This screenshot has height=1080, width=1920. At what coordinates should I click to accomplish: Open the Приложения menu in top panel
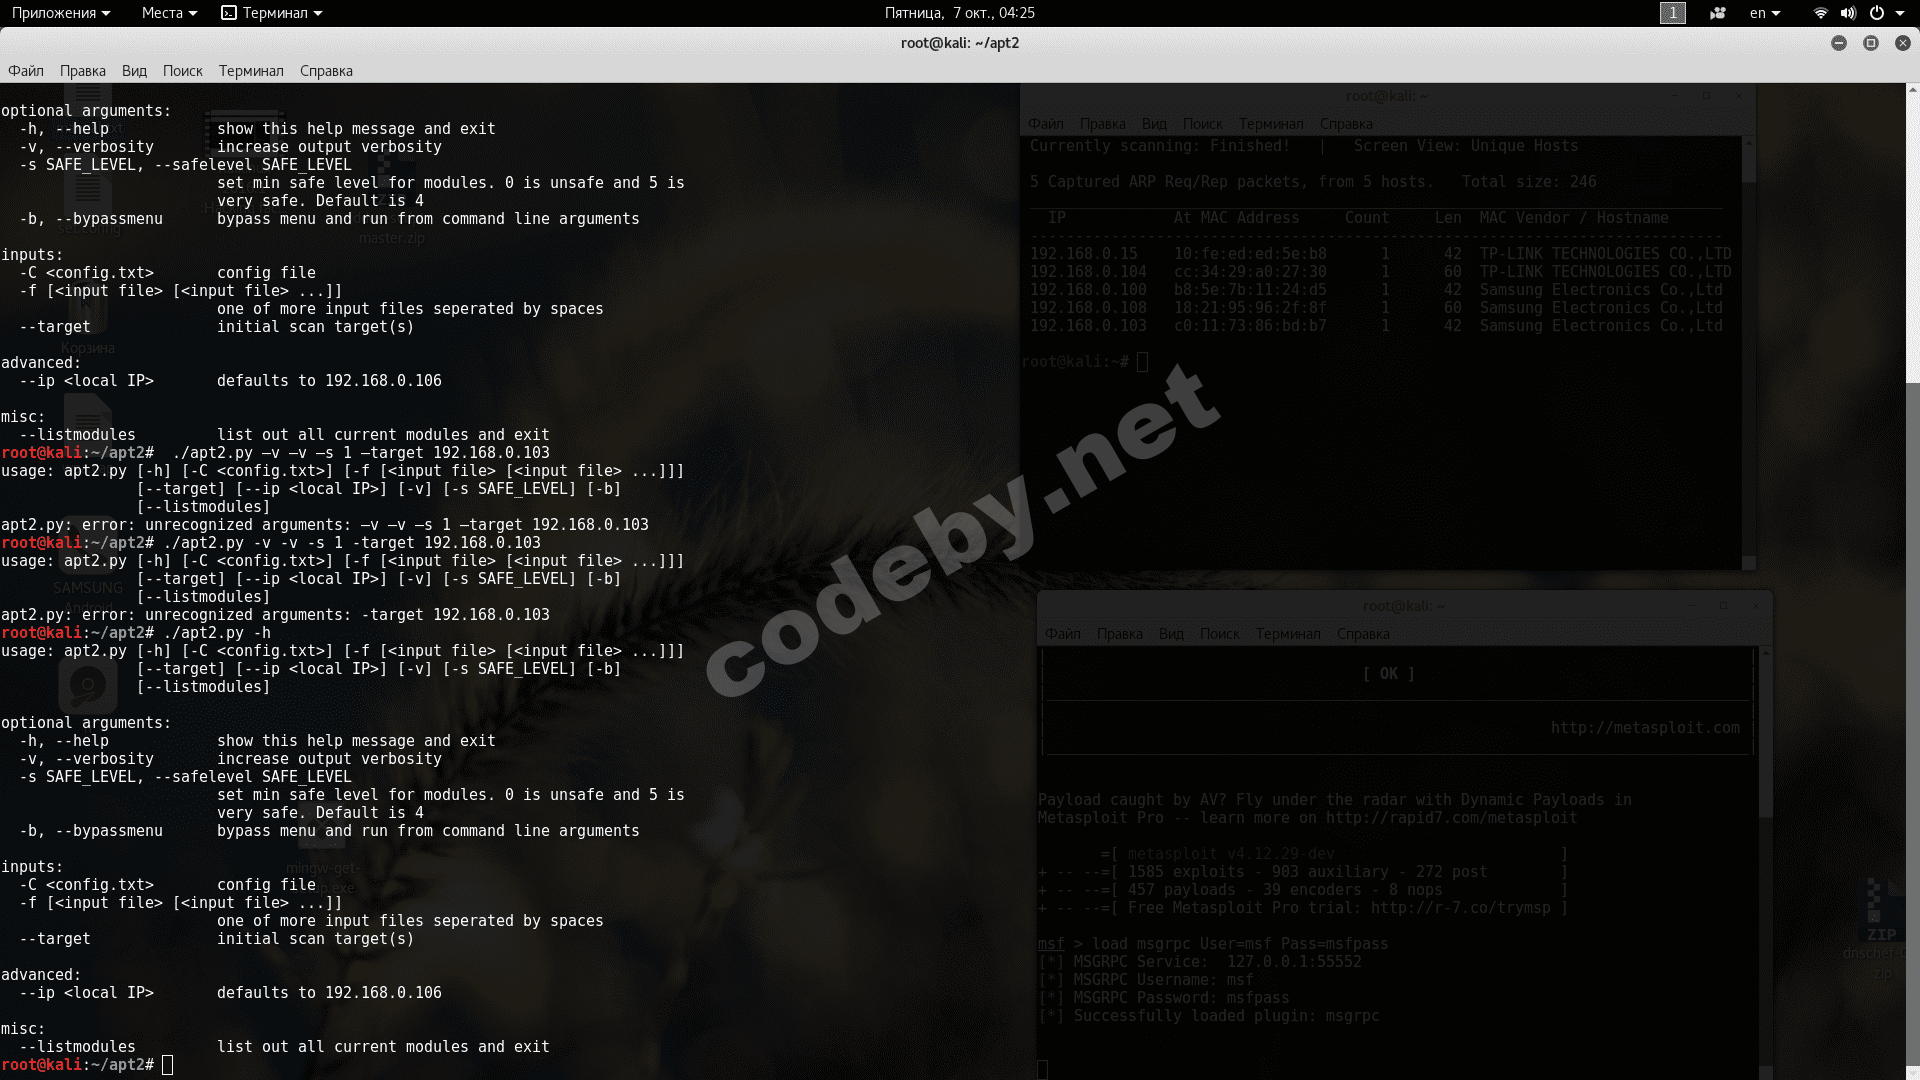[x=60, y=13]
